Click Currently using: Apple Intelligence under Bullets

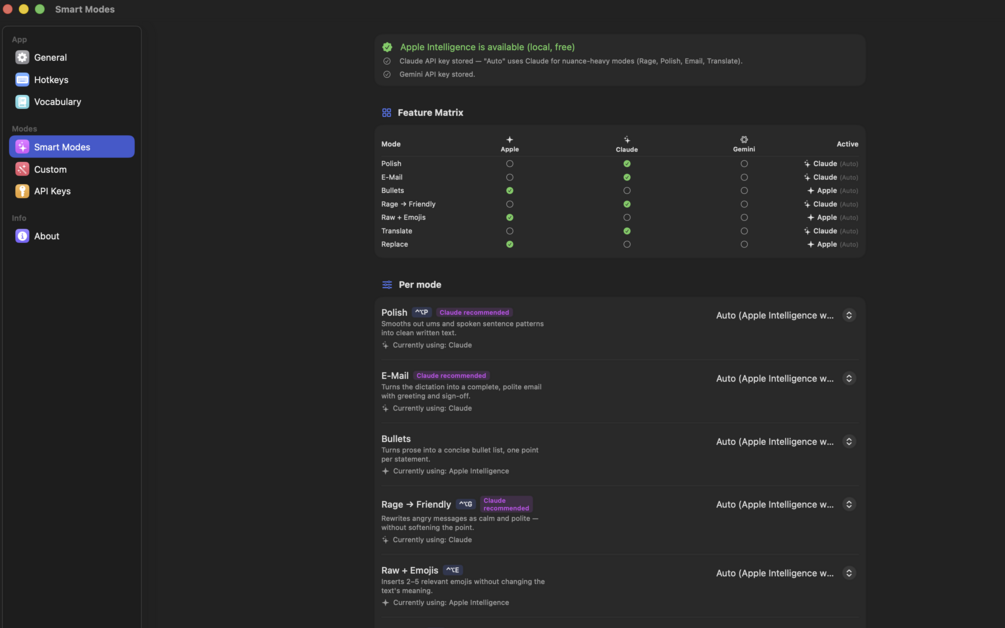pos(451,471)
